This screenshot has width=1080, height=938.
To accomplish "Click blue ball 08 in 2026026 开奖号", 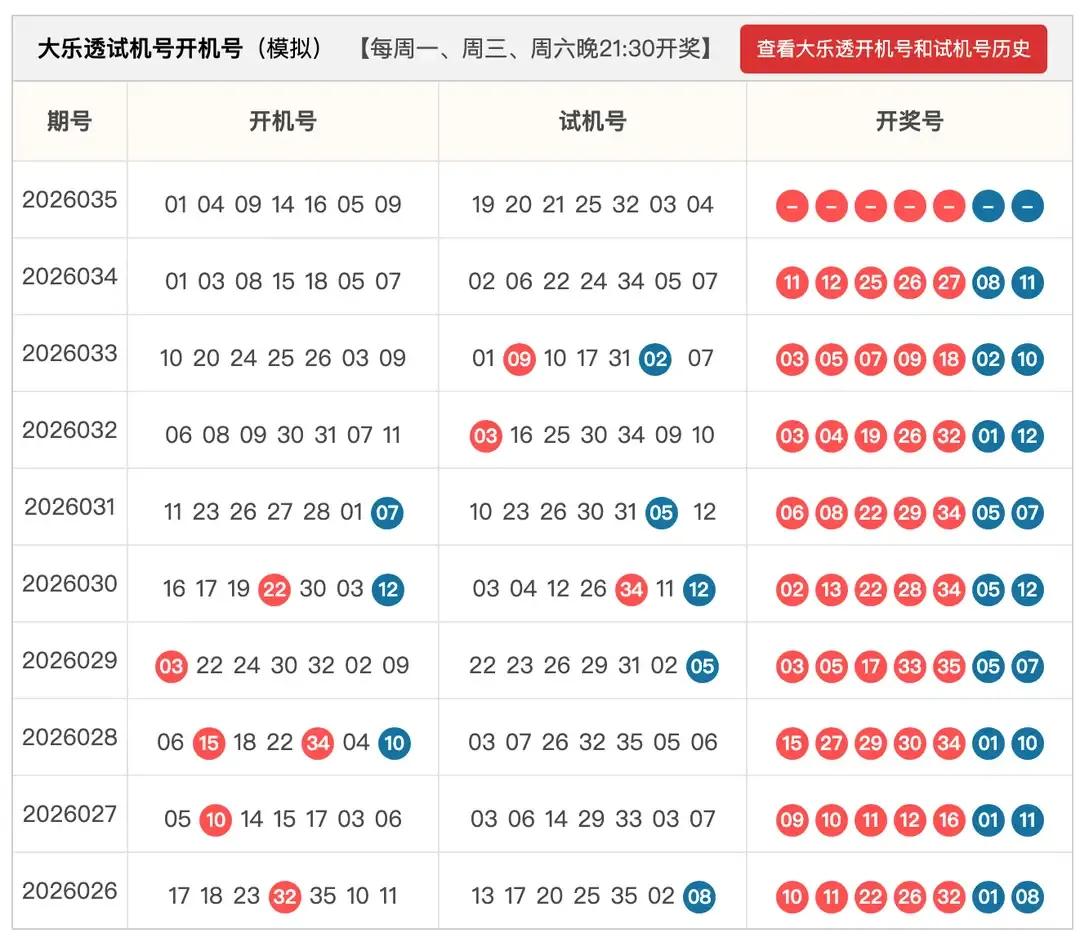I will tap(1028, 897).
